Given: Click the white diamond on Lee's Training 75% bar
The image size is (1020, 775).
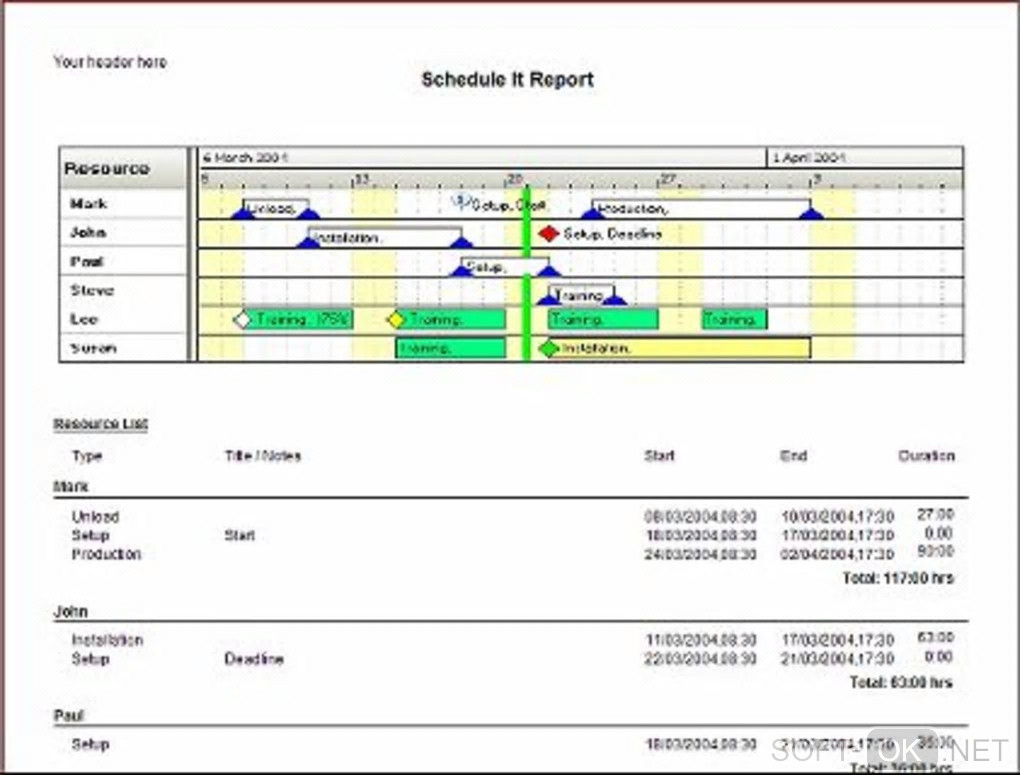Looking at the screenshot, I should point(242,320).
